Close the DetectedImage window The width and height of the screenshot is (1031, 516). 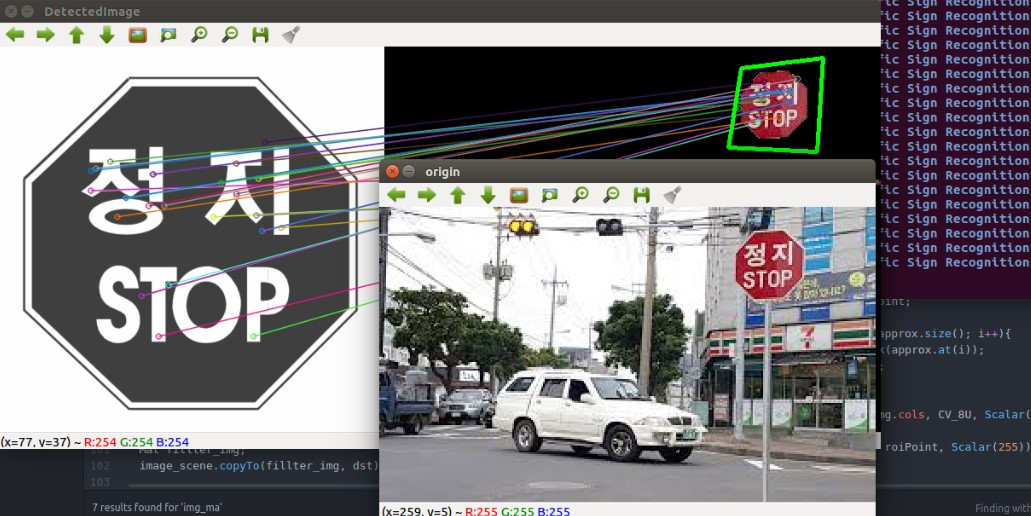pos(11,11)
